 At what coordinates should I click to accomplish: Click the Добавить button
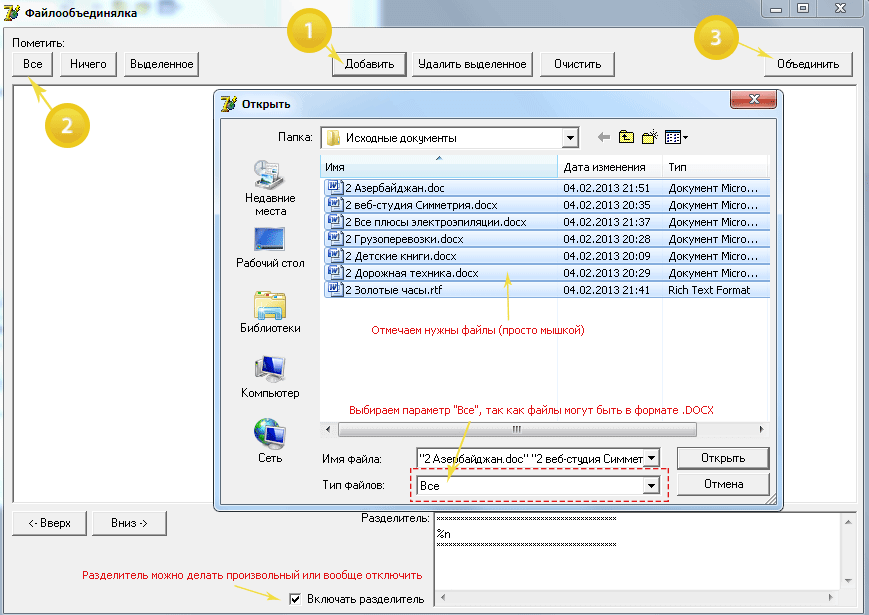coord(369,64)
